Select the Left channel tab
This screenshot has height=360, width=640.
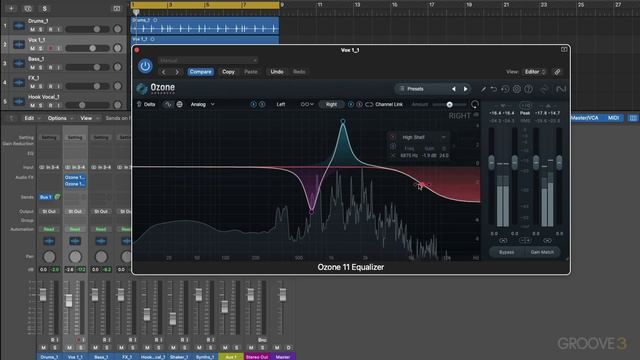(281, 104)
